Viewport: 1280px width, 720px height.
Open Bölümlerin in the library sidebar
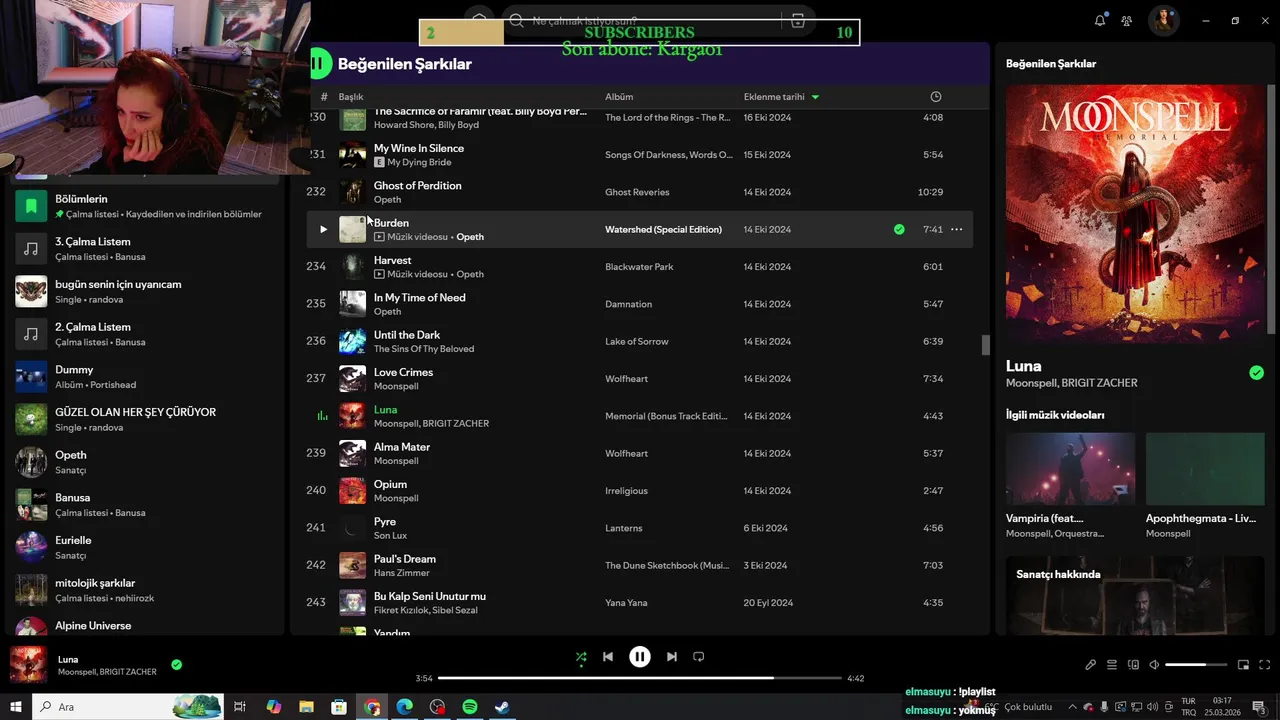coord(145,206)
